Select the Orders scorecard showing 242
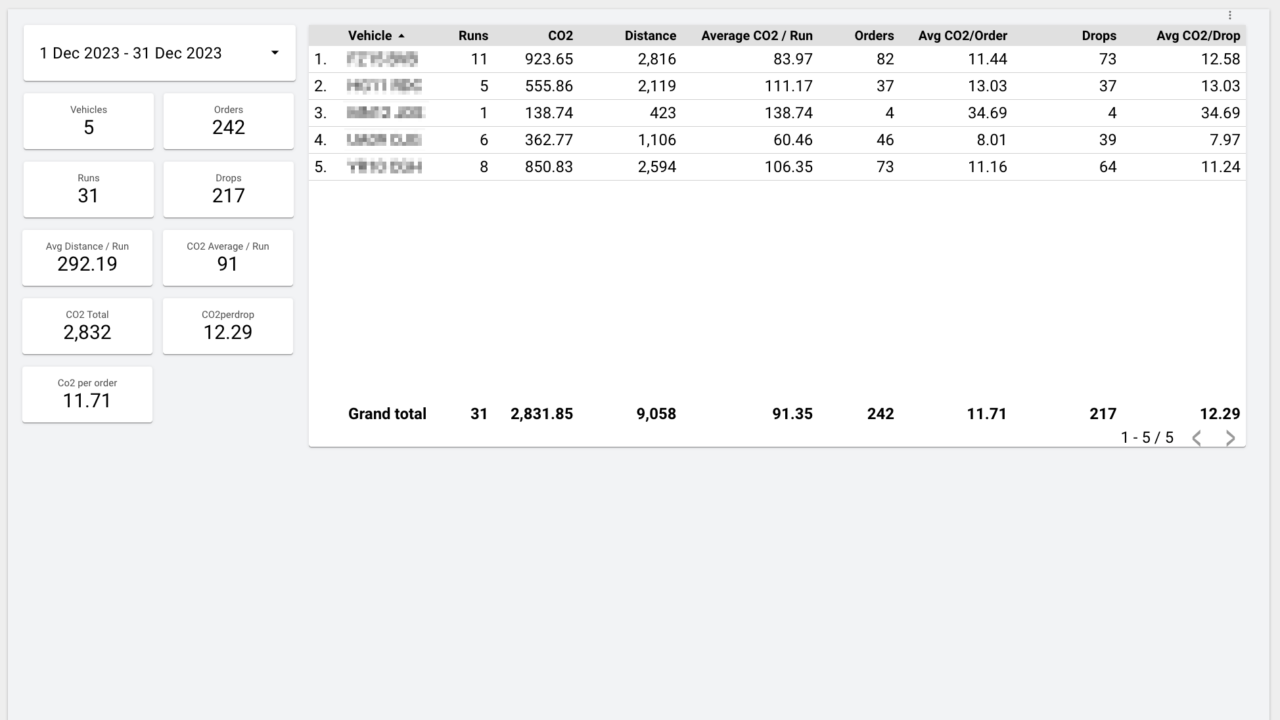 pos(228,121)
